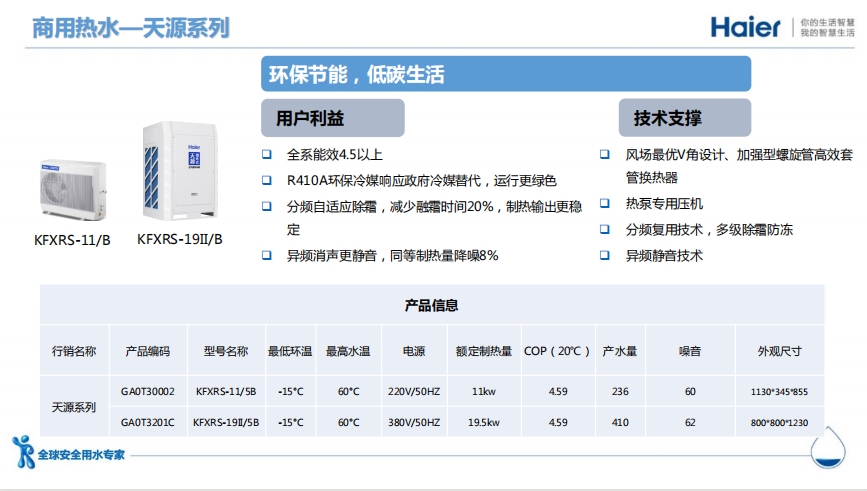
Task: Click the 天源系列 cell in the table
Action: coord(74,407)
